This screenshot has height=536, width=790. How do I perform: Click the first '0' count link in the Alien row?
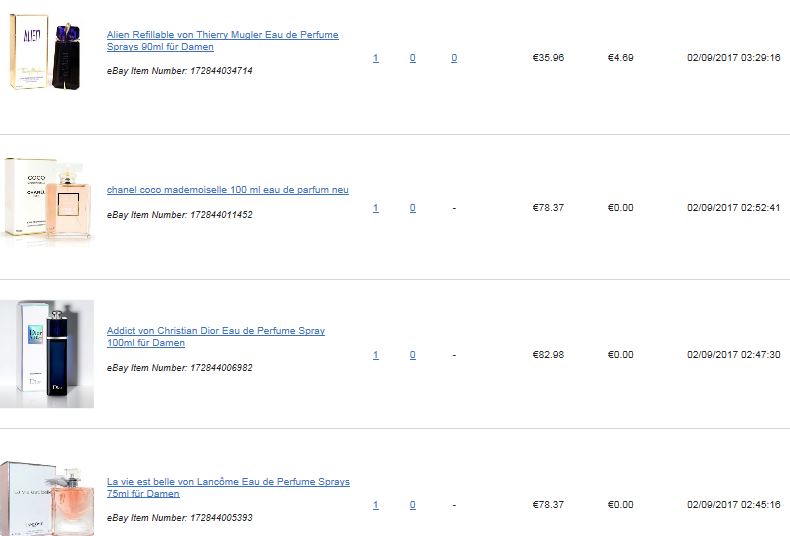(413, 58)
